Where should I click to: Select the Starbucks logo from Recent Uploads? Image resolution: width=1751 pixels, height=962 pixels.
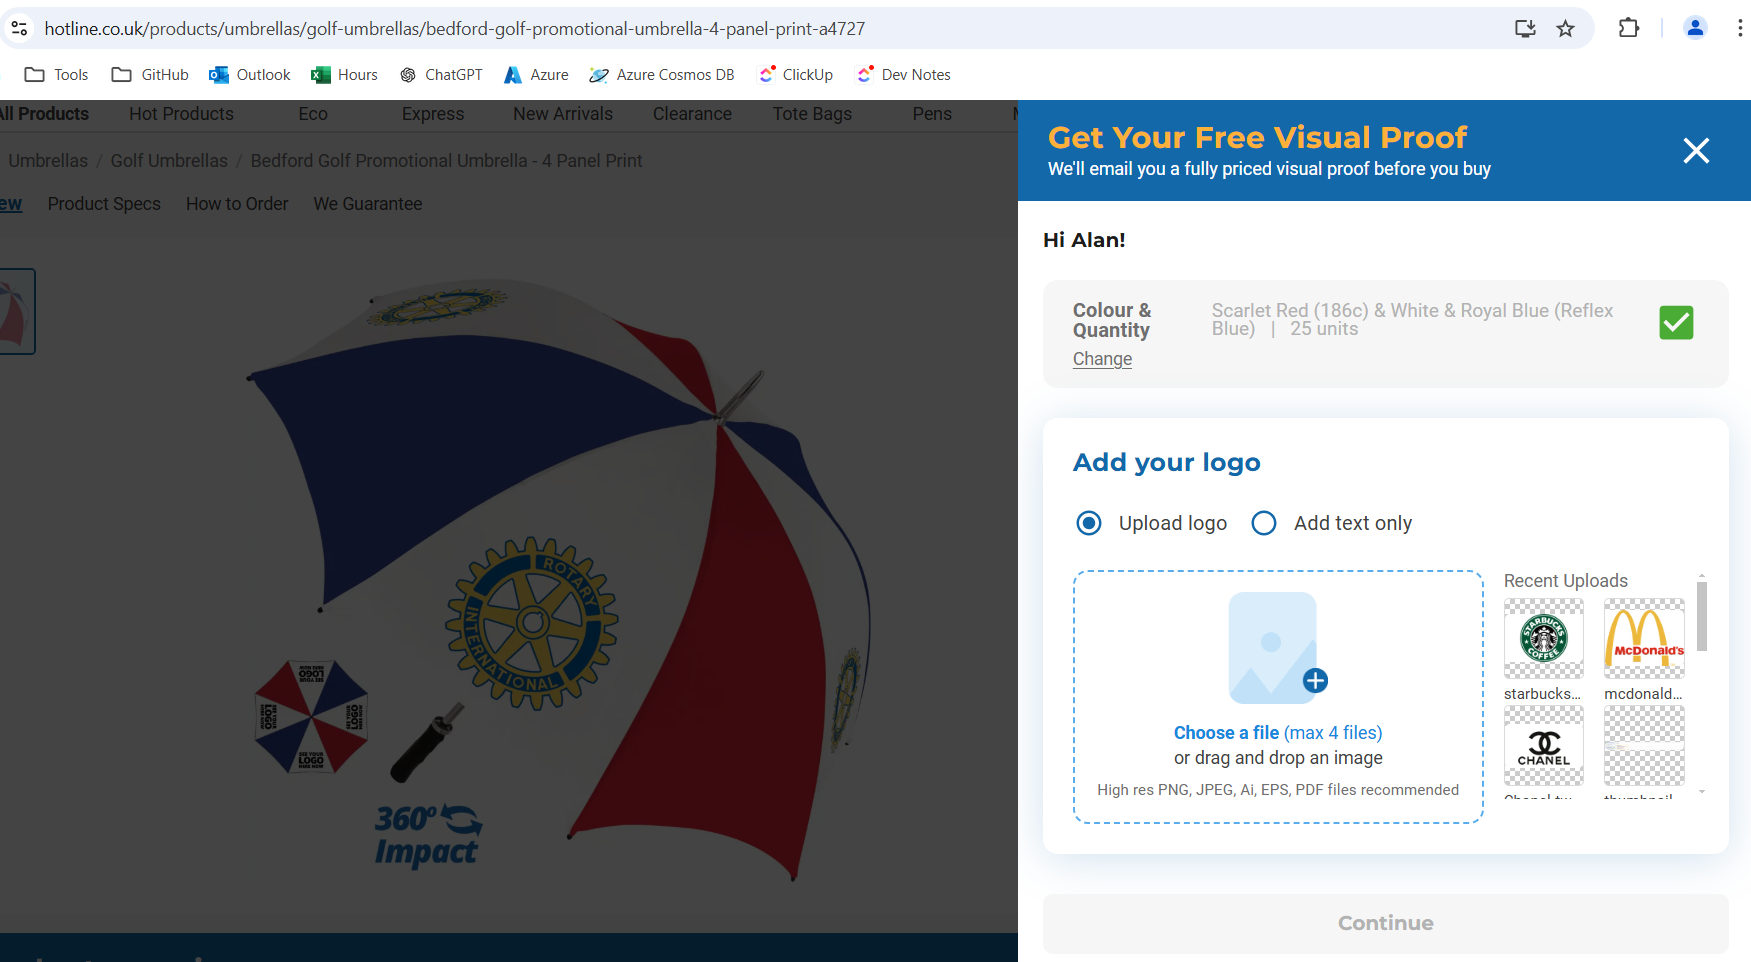pos(1543,639)
